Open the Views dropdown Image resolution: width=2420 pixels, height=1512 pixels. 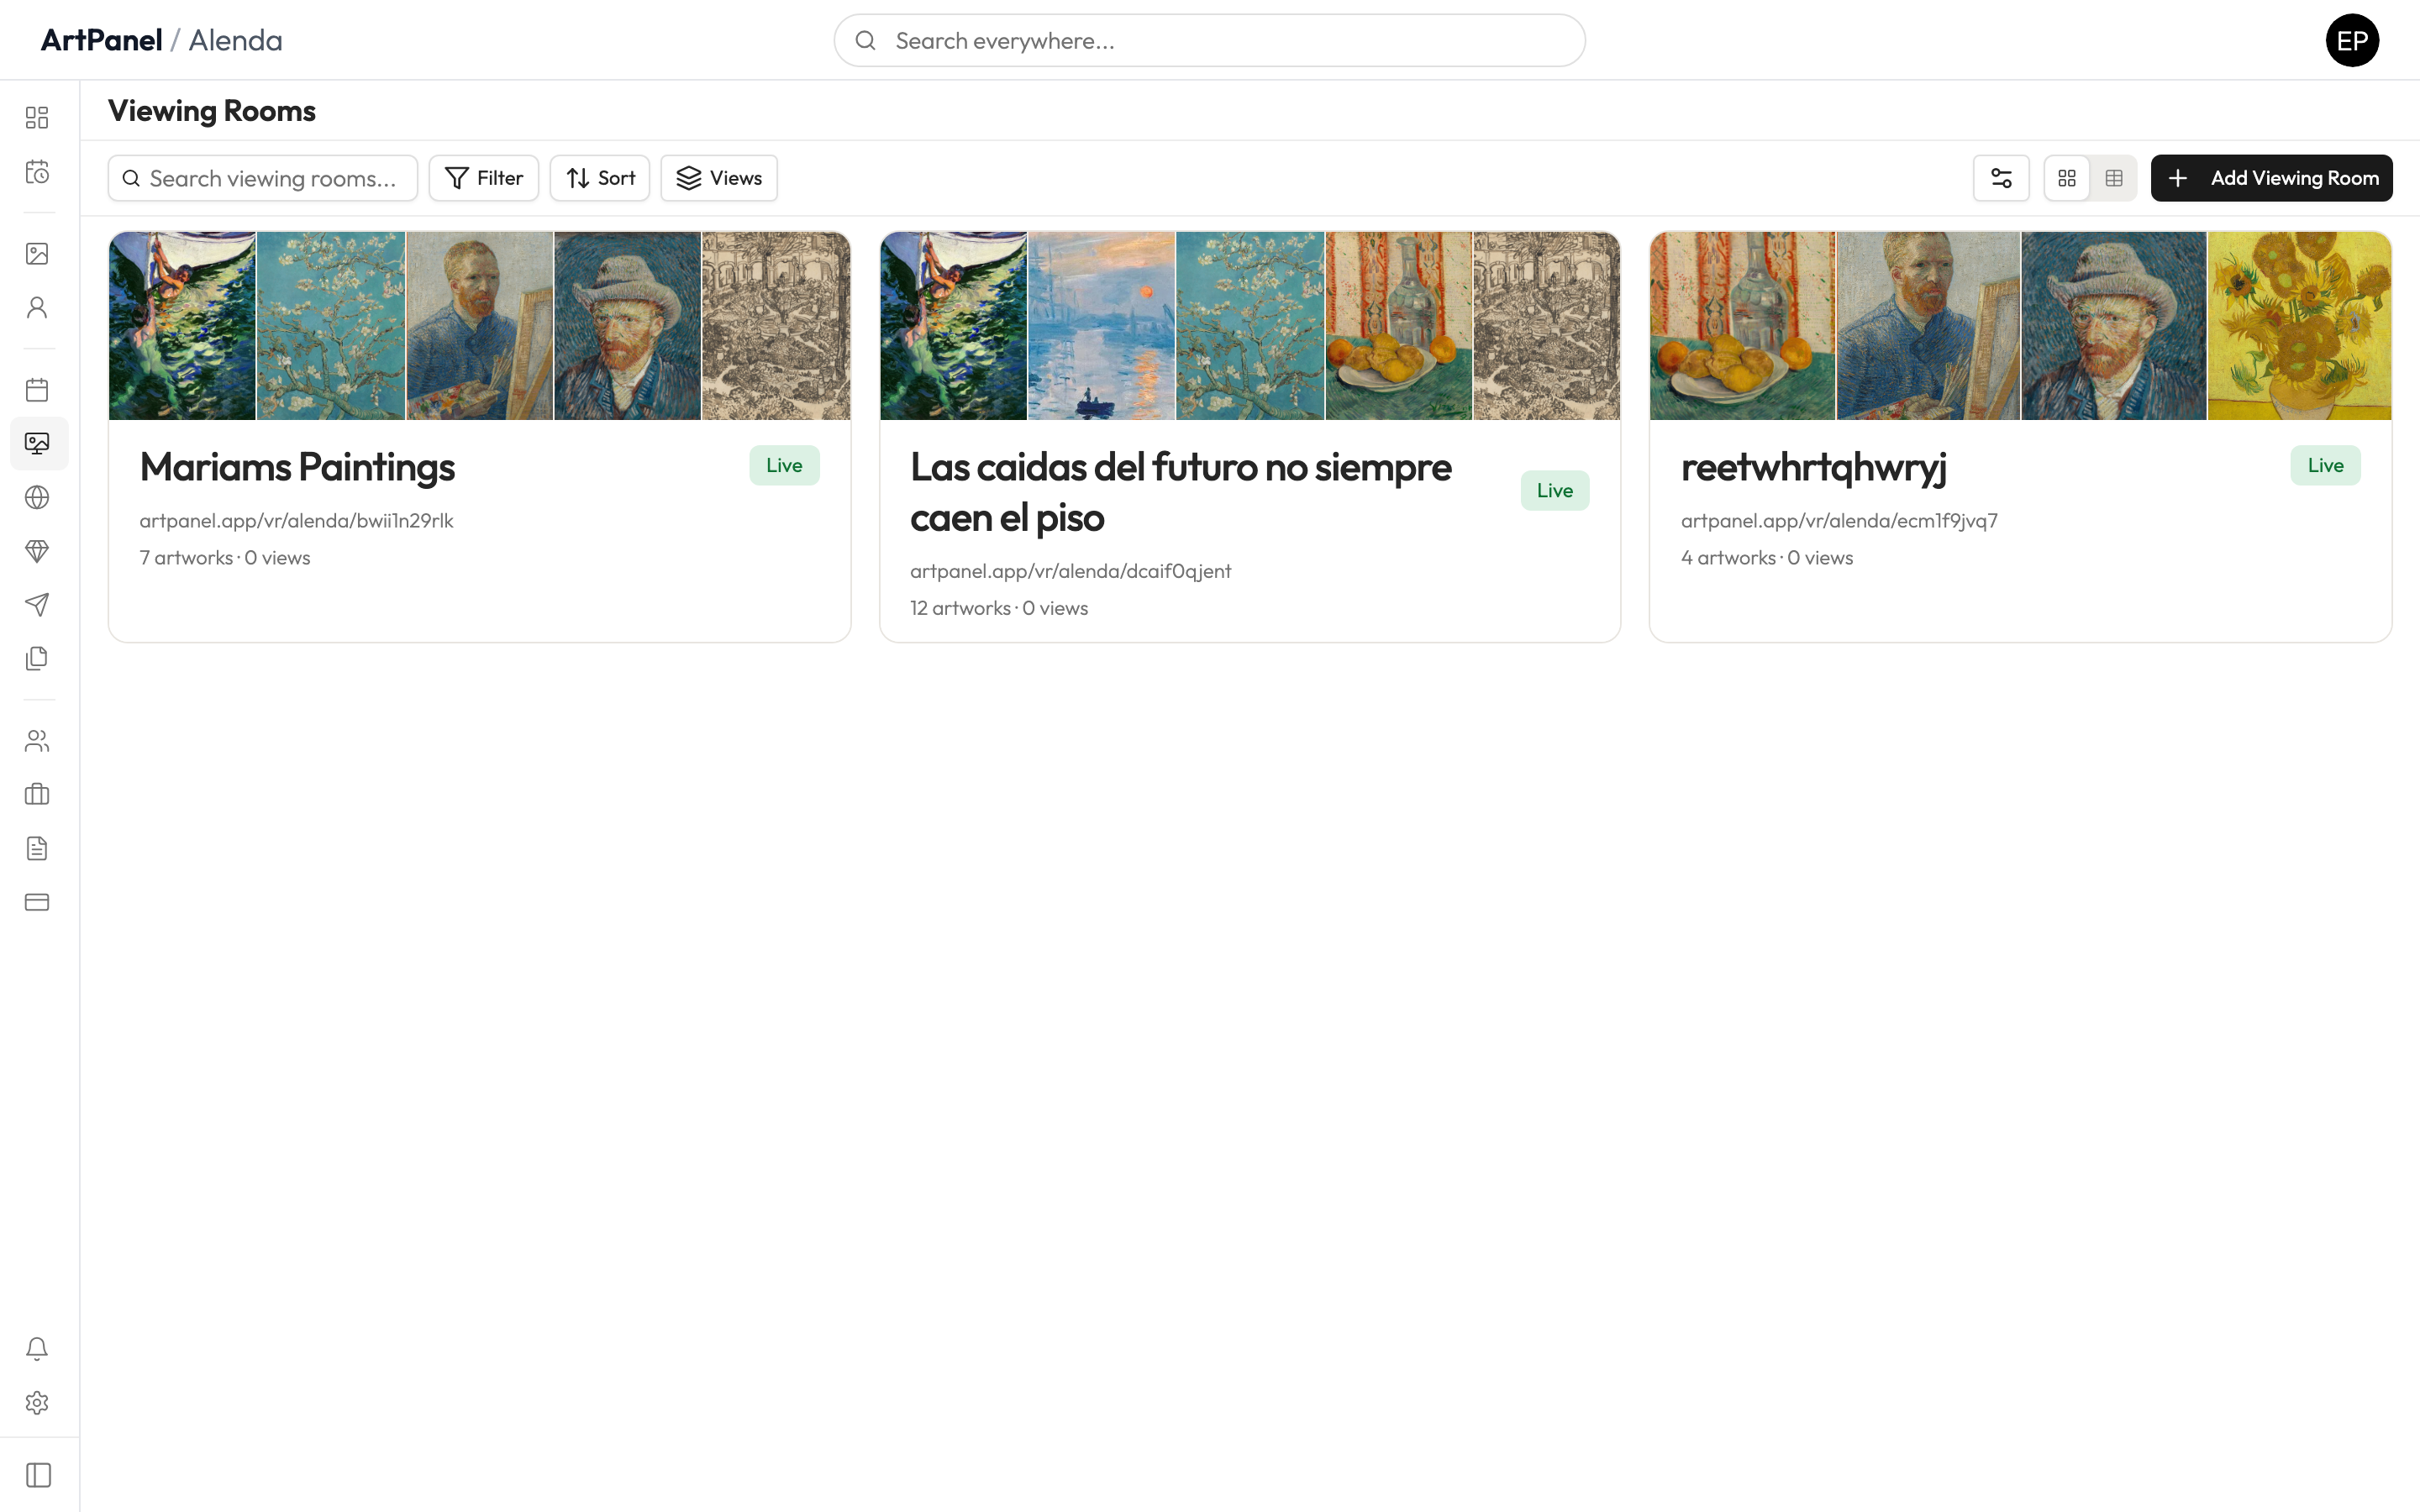(719, 178)
